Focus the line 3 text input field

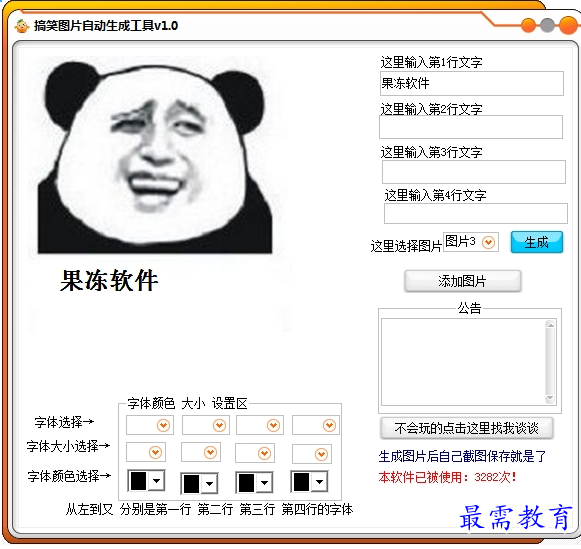pyautogui.click(x=474, y=172)
